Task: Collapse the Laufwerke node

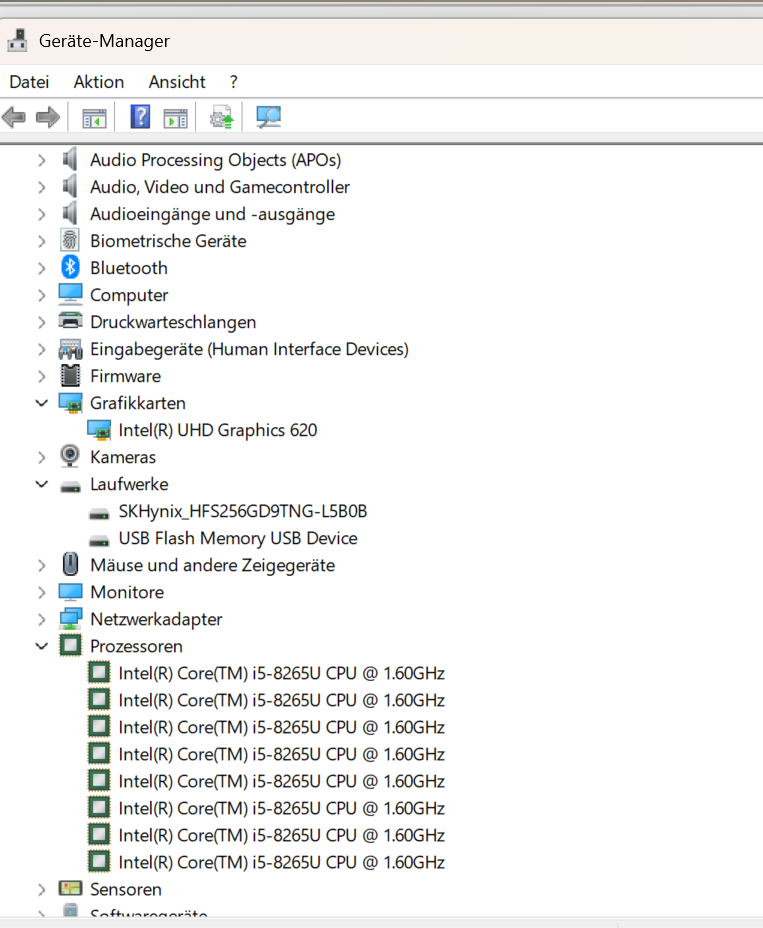Action: pyautogui.click(x=41, y=485)
